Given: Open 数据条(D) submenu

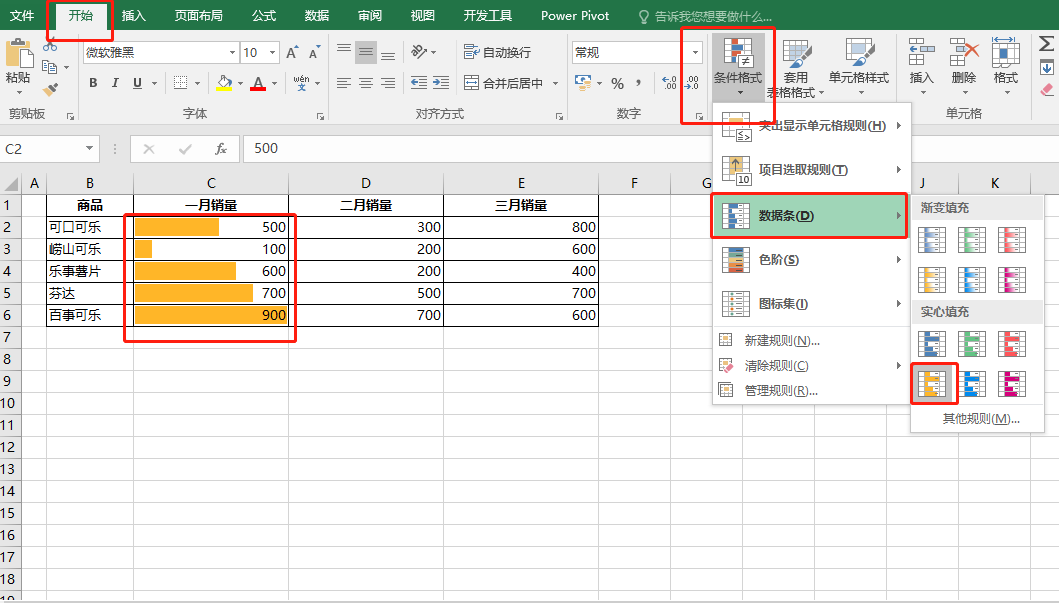Looking at the screenshot, I should click(x=810, y=216).
